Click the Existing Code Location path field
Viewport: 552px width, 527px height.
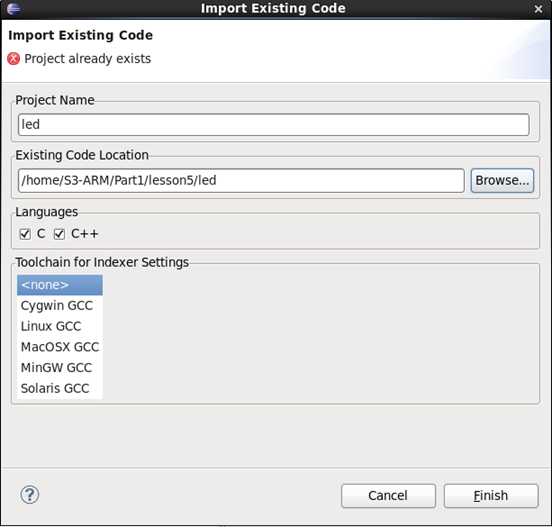pyautogui.click(x=241, y=180)
